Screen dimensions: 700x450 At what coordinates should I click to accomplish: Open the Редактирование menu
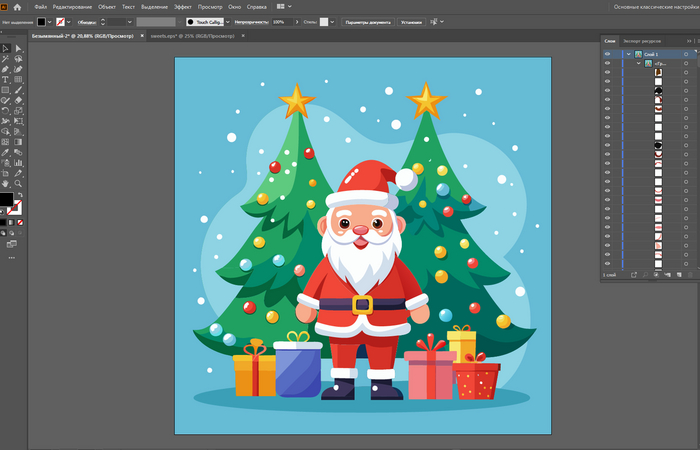coord(72,7)
